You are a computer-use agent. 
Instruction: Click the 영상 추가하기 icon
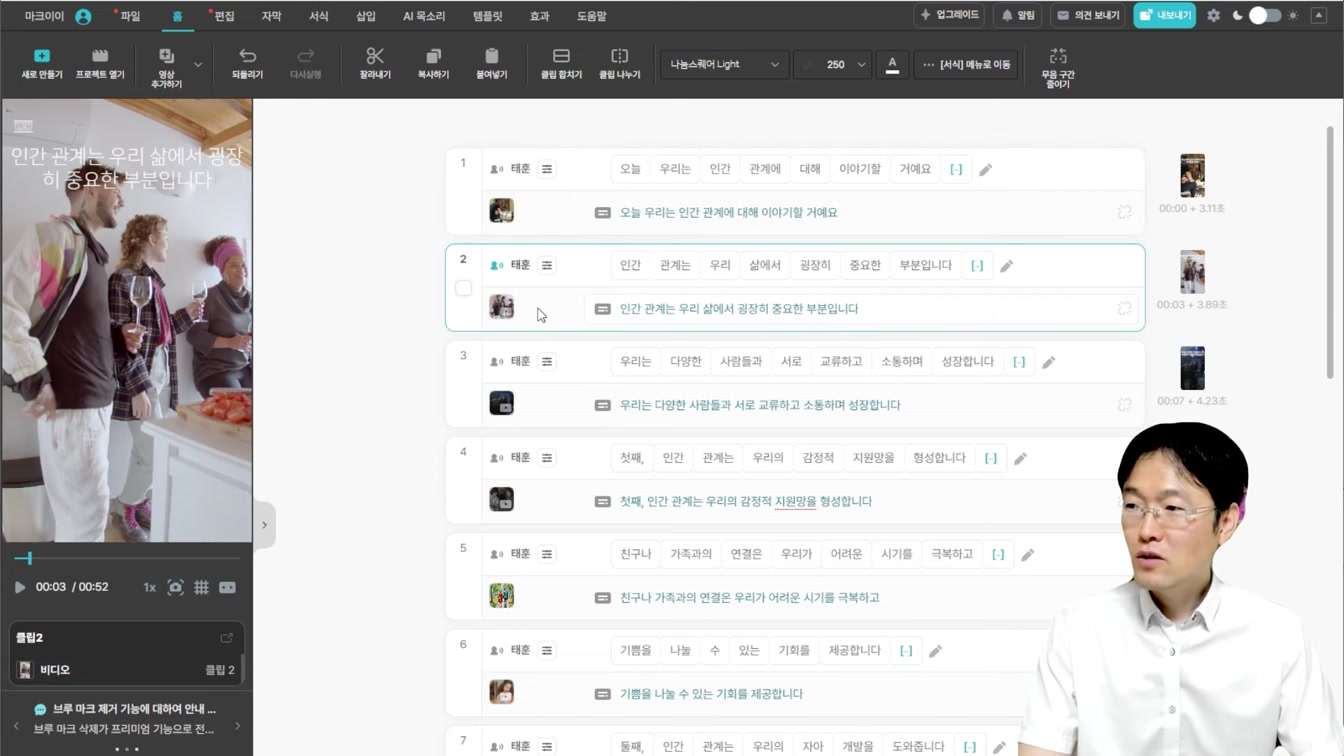click(166, 67)
